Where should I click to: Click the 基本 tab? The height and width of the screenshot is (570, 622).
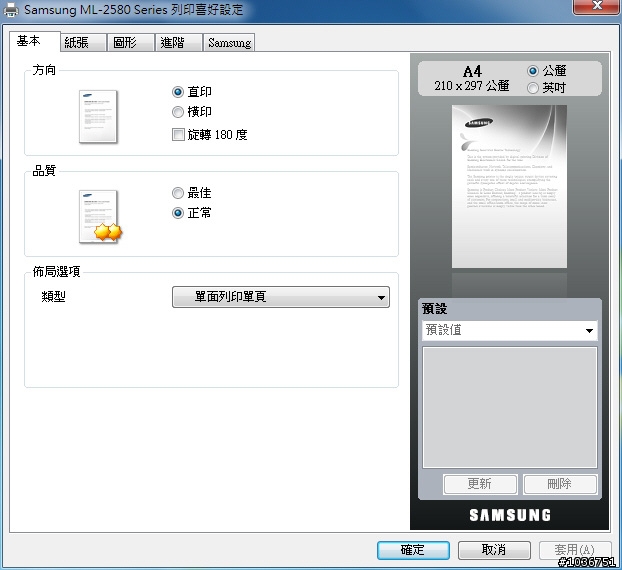coord(35,41)
